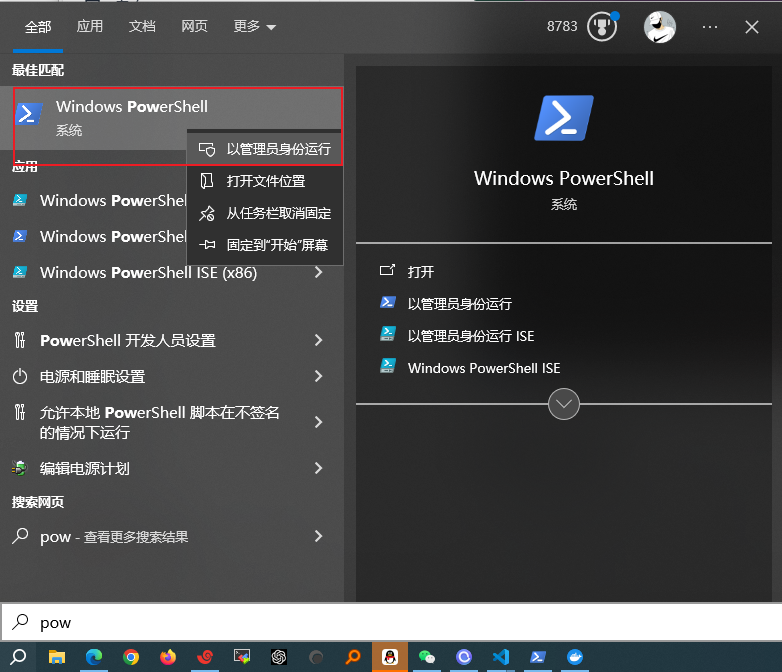Click the power icon beside 电源和睡眠设置
The width and height of the screenshot is (782, 672).
(x=20, y=376)
